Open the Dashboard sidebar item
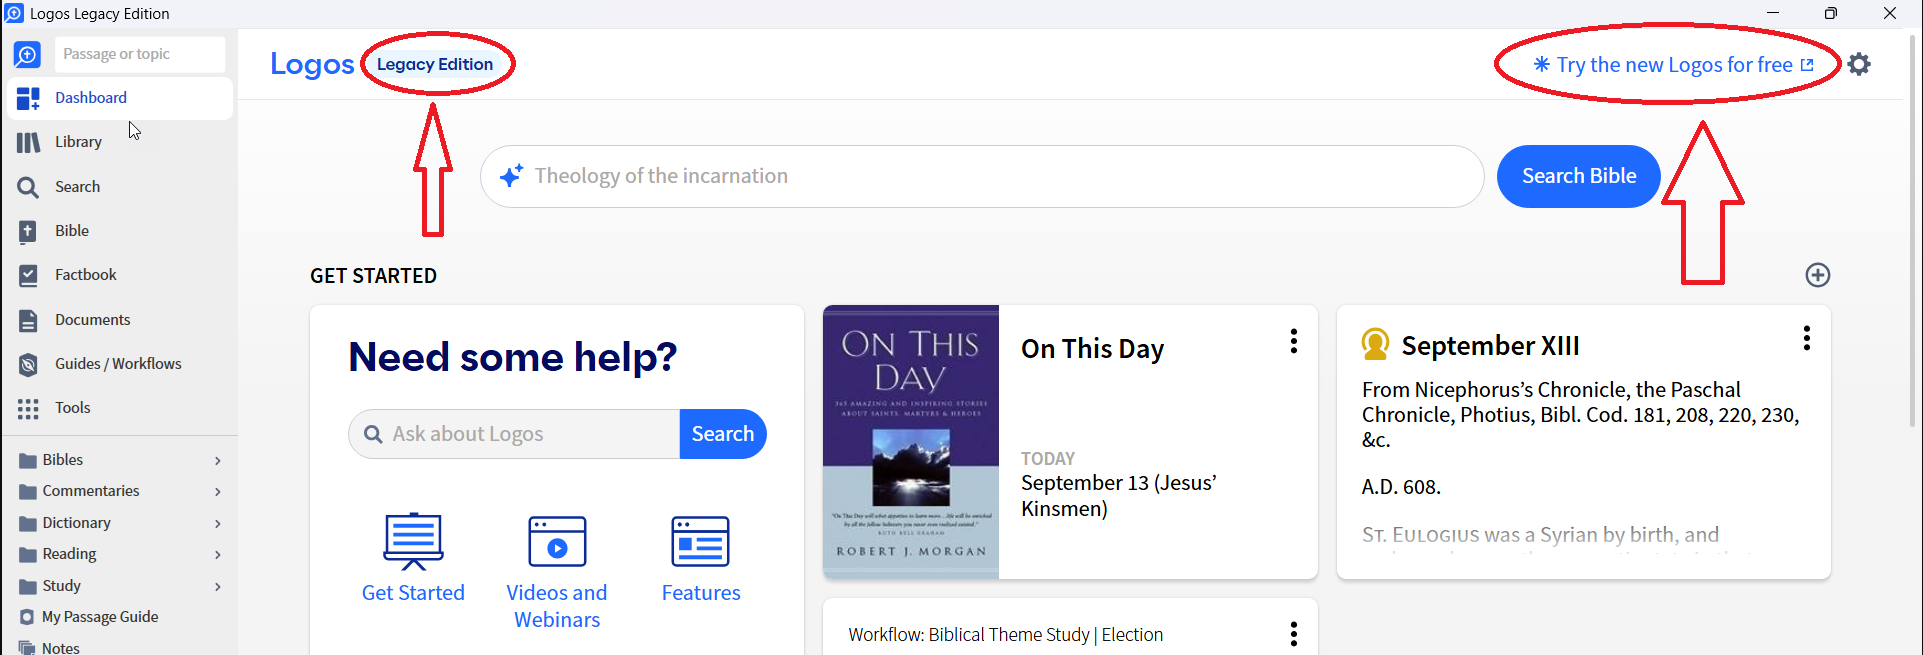This screenshot has height=655, width=1923. click(120, 98)
